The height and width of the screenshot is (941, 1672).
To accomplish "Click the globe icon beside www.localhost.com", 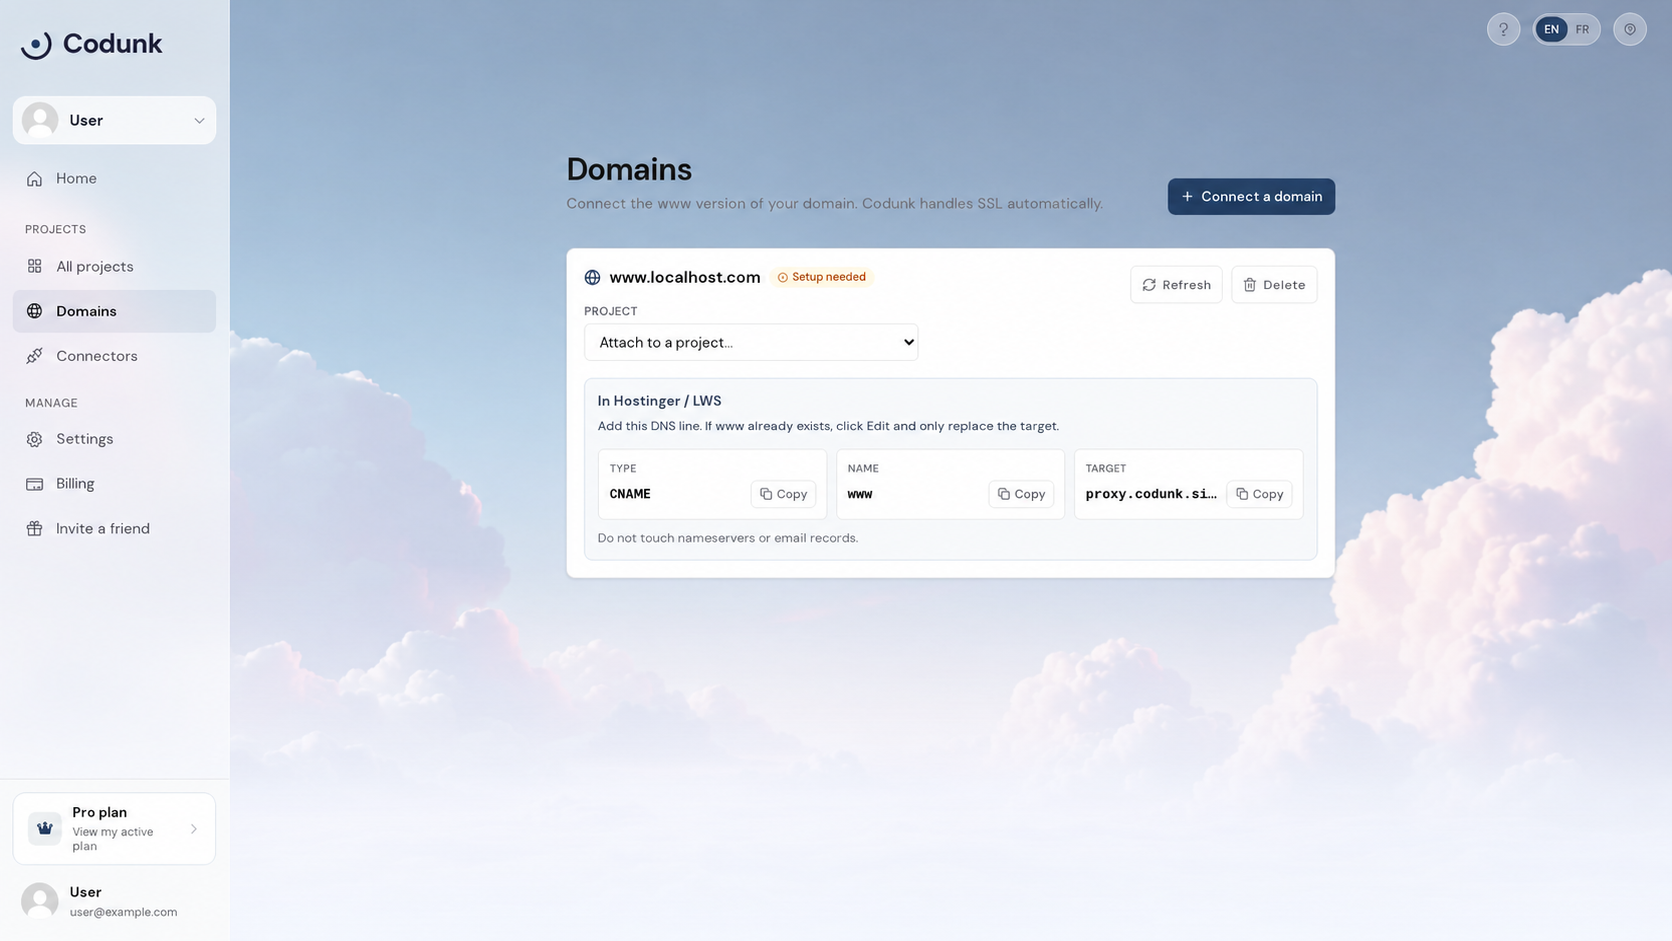I will coord(592,277).
